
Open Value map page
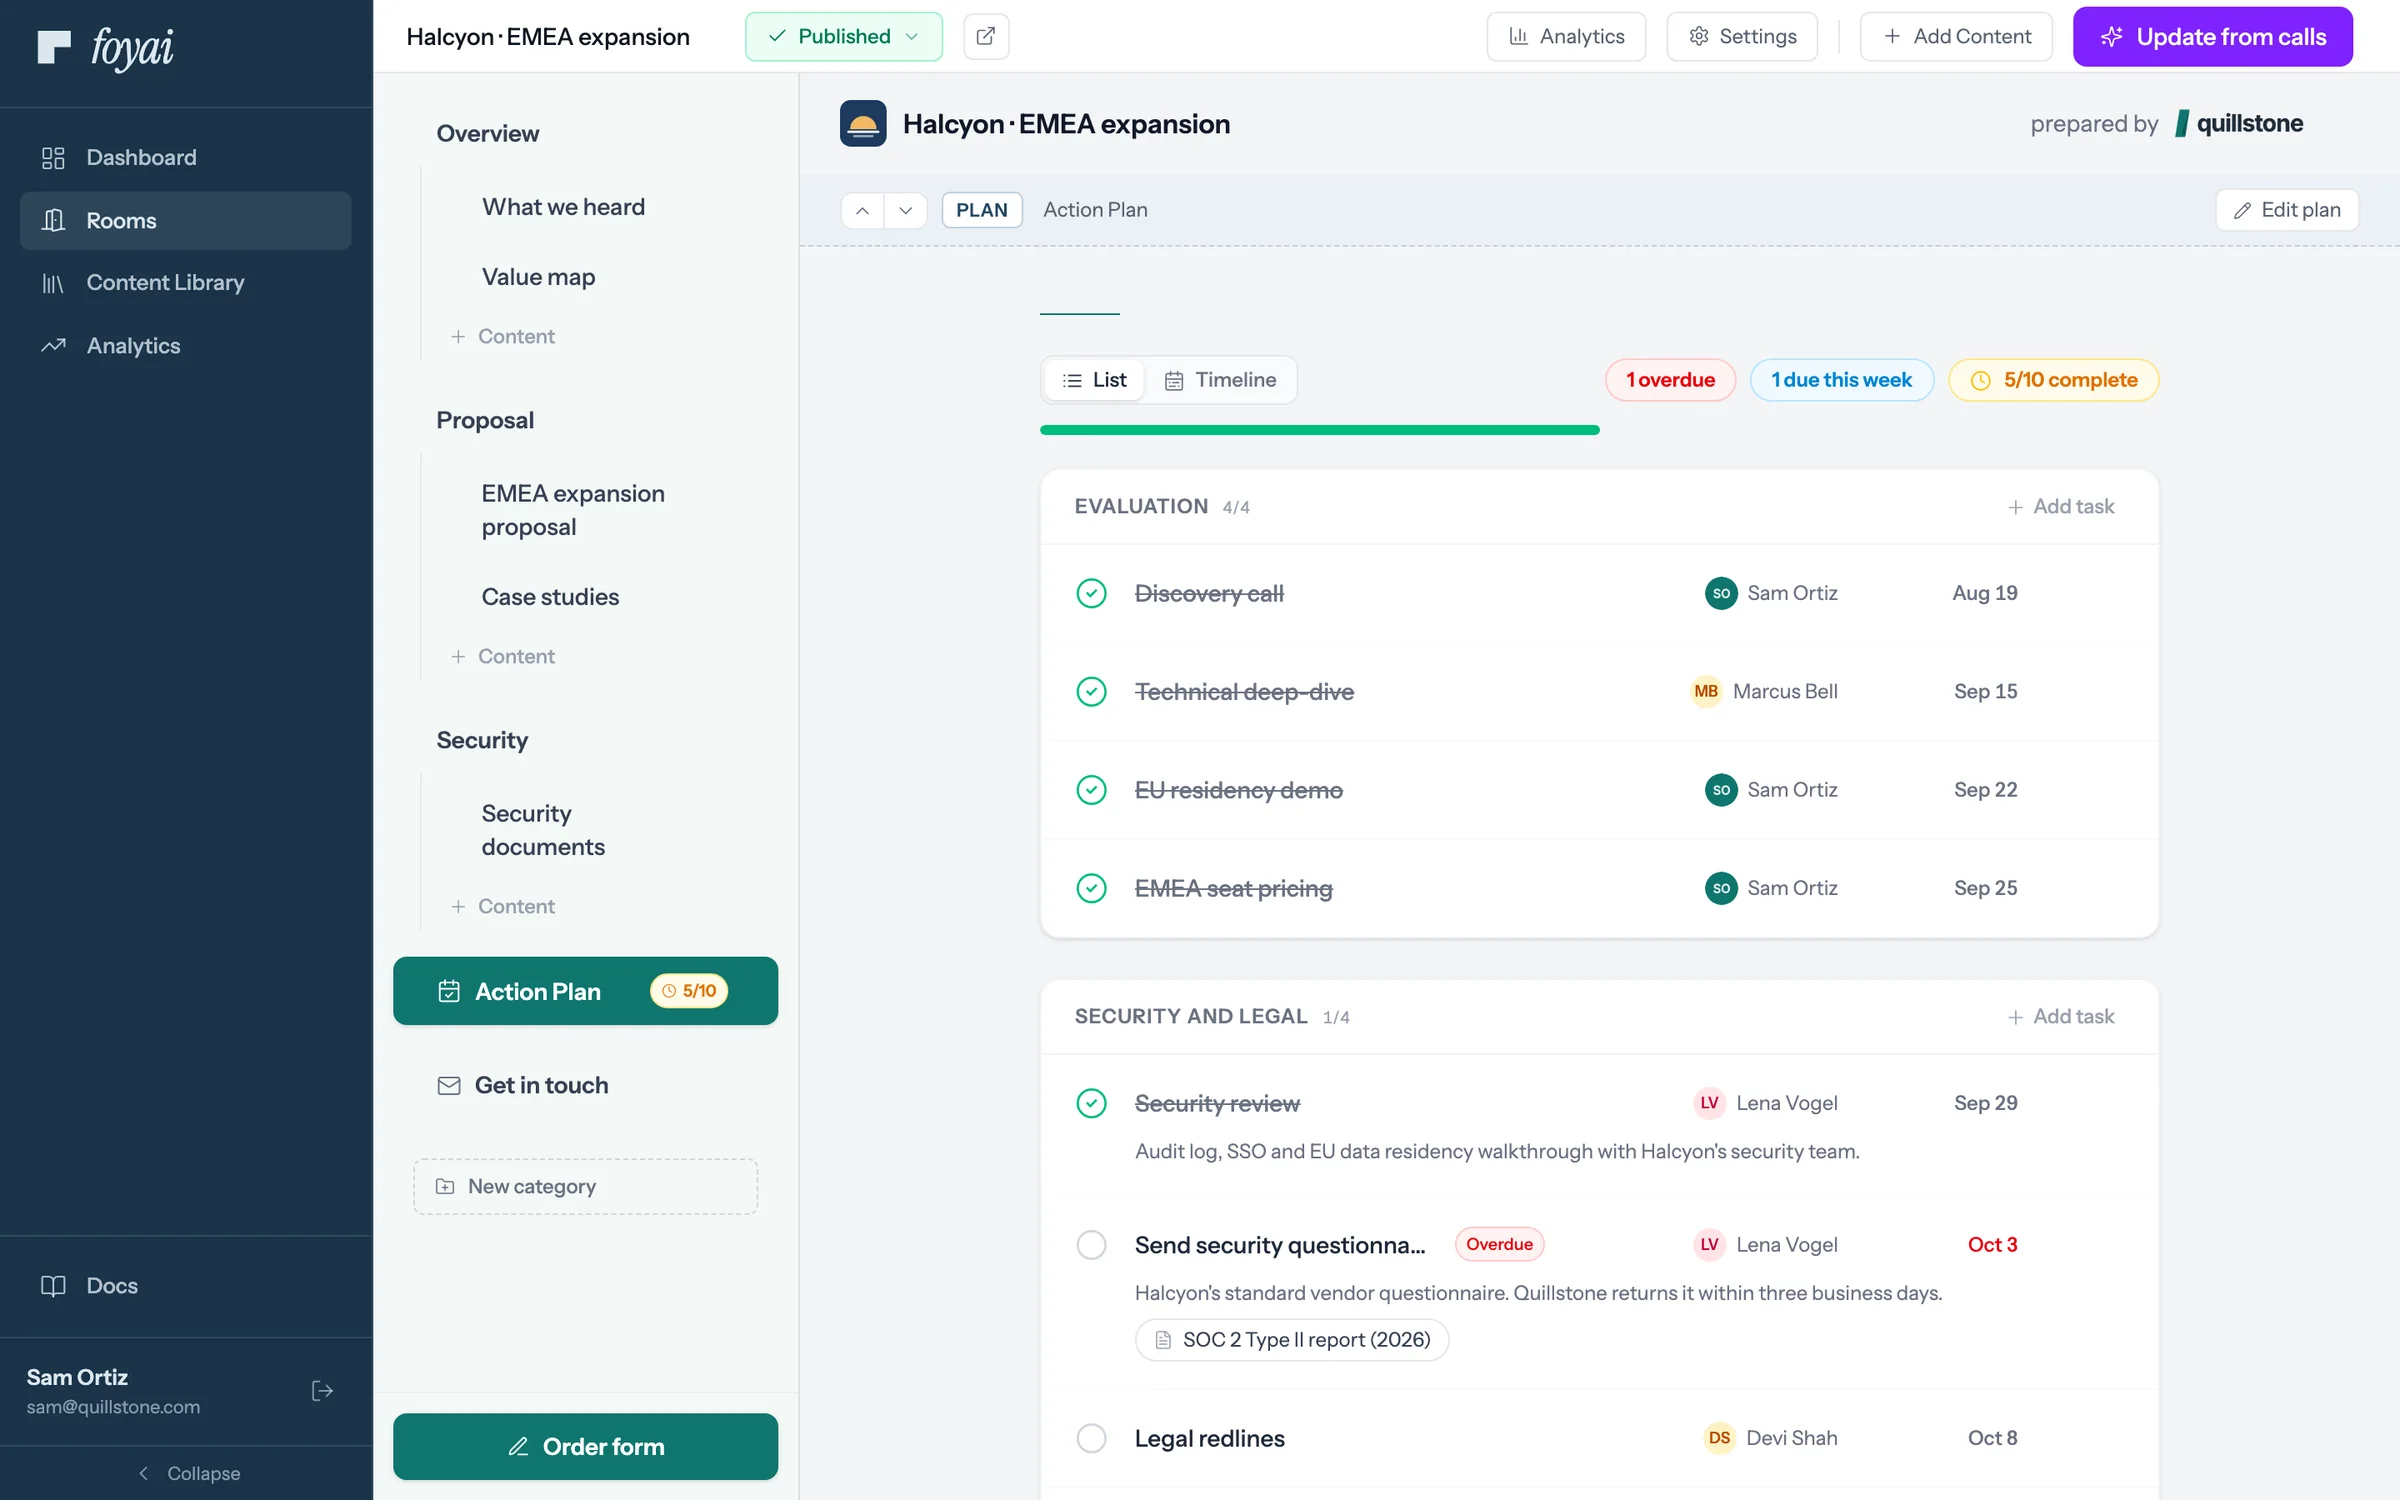[x=538, y=277]
